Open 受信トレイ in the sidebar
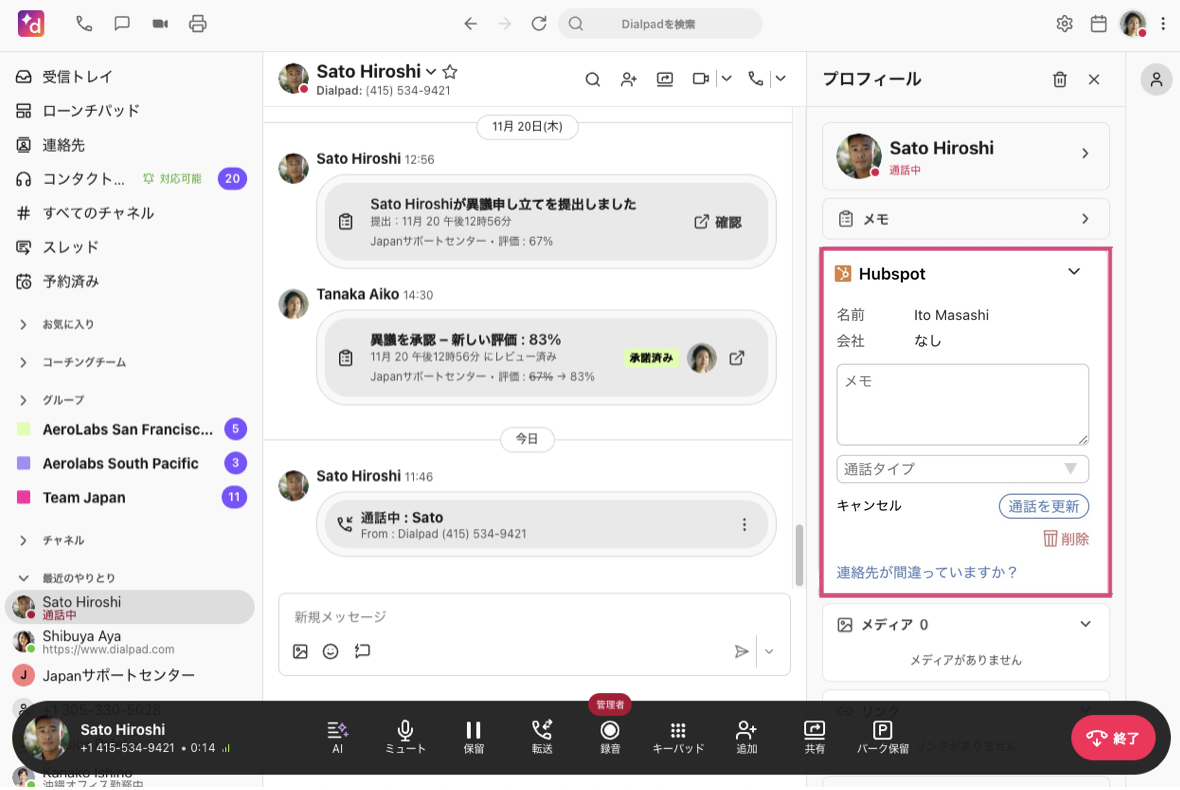This screenshot has height=790, width=1180. pos(77,77)
